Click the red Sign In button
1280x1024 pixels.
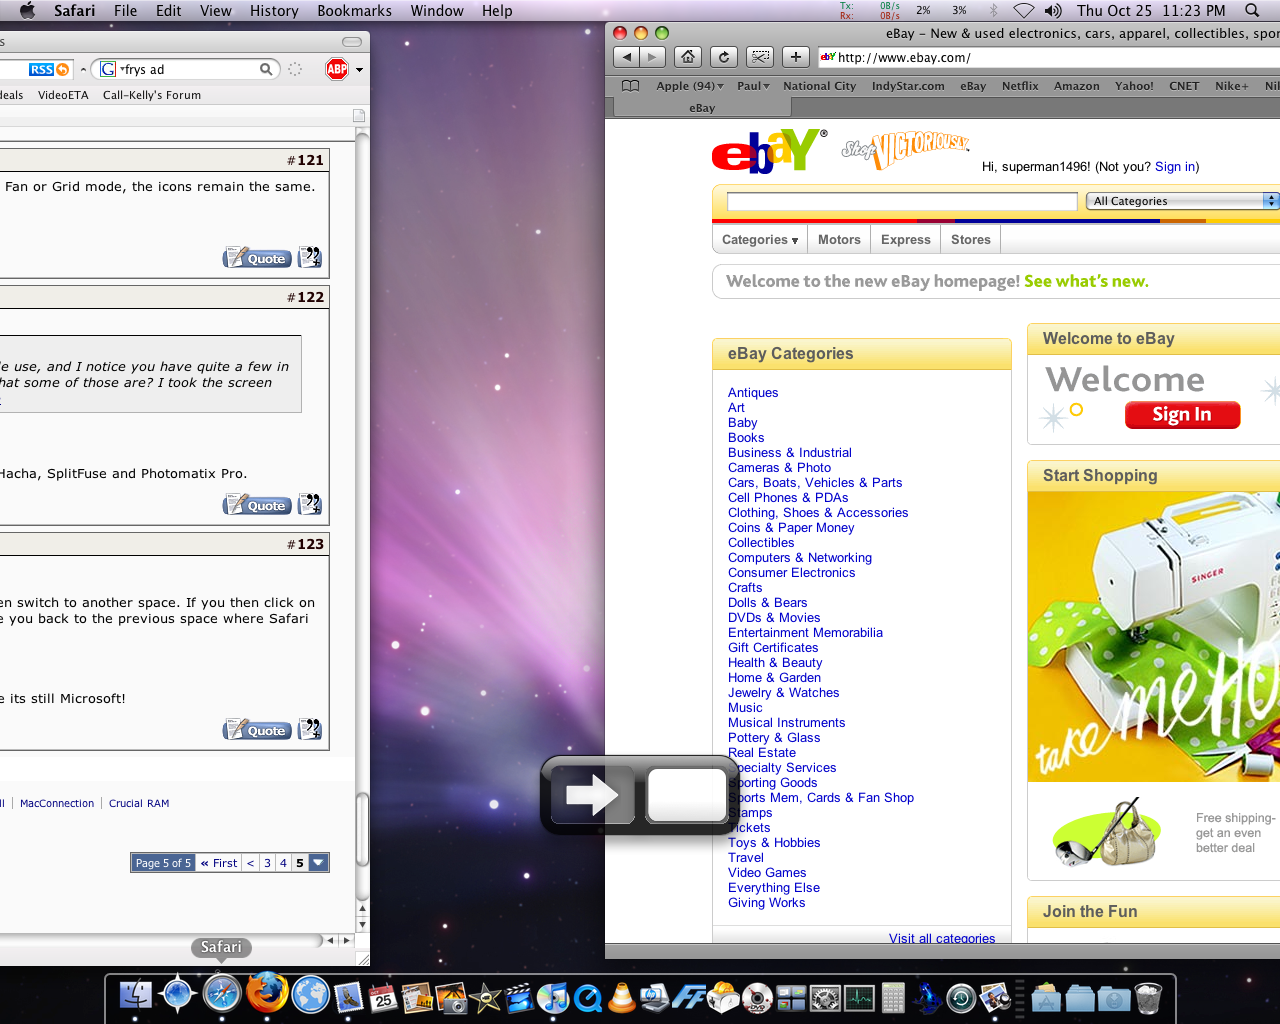pos(1182,415)
